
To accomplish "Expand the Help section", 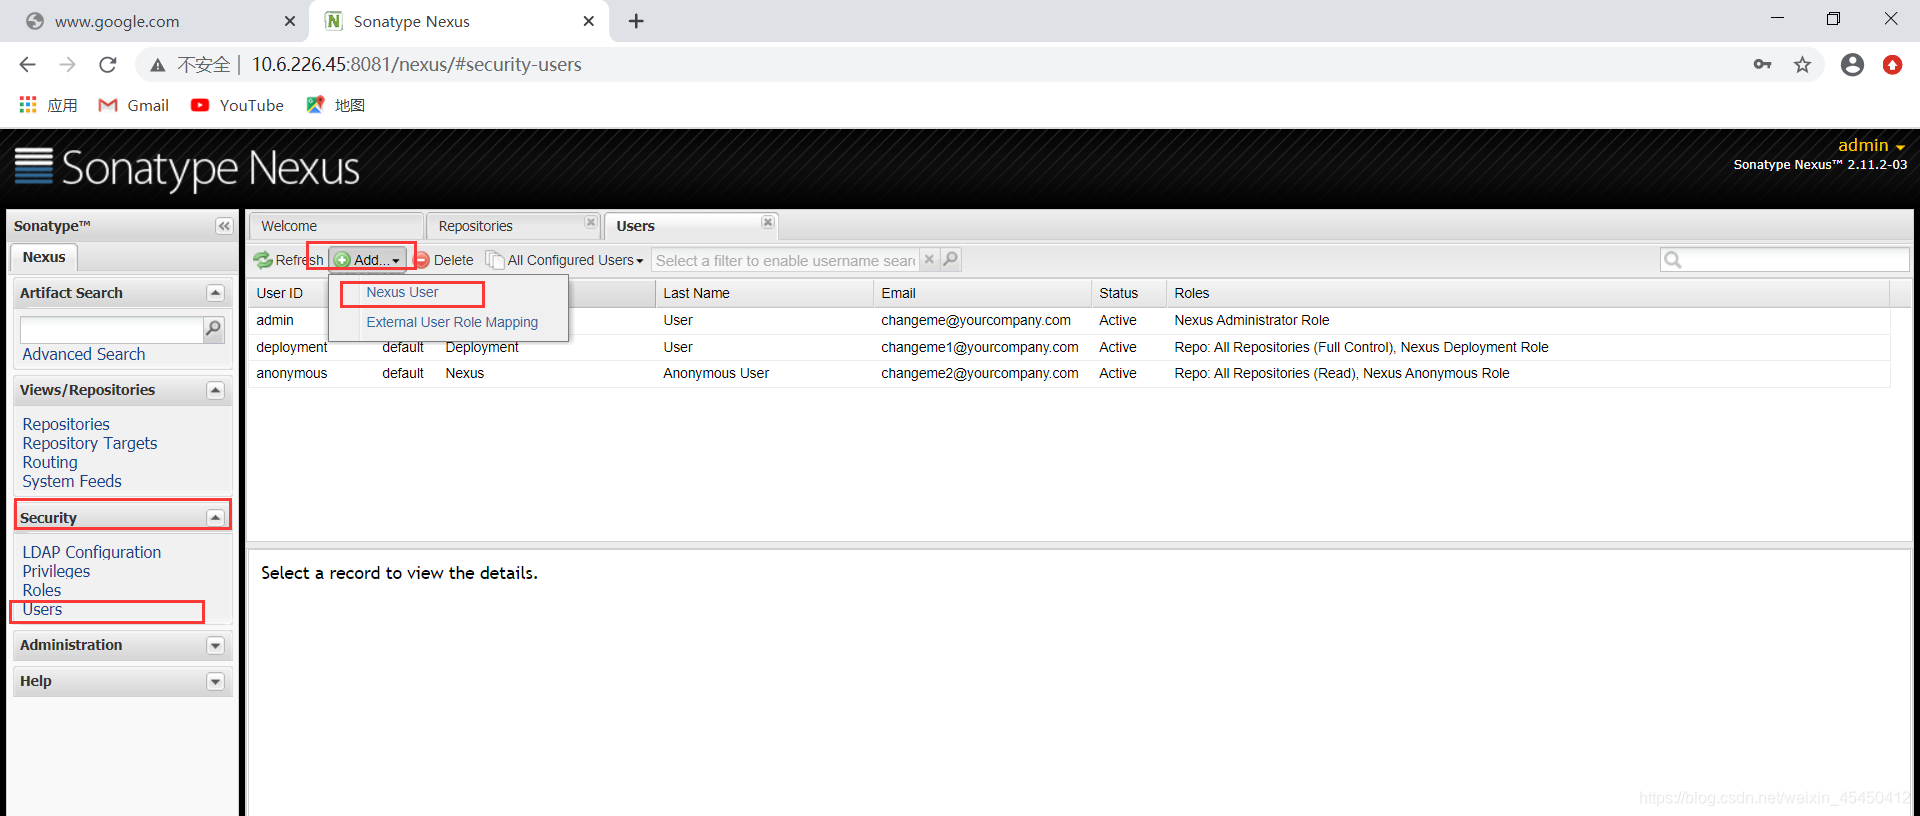I will point(215,682).
